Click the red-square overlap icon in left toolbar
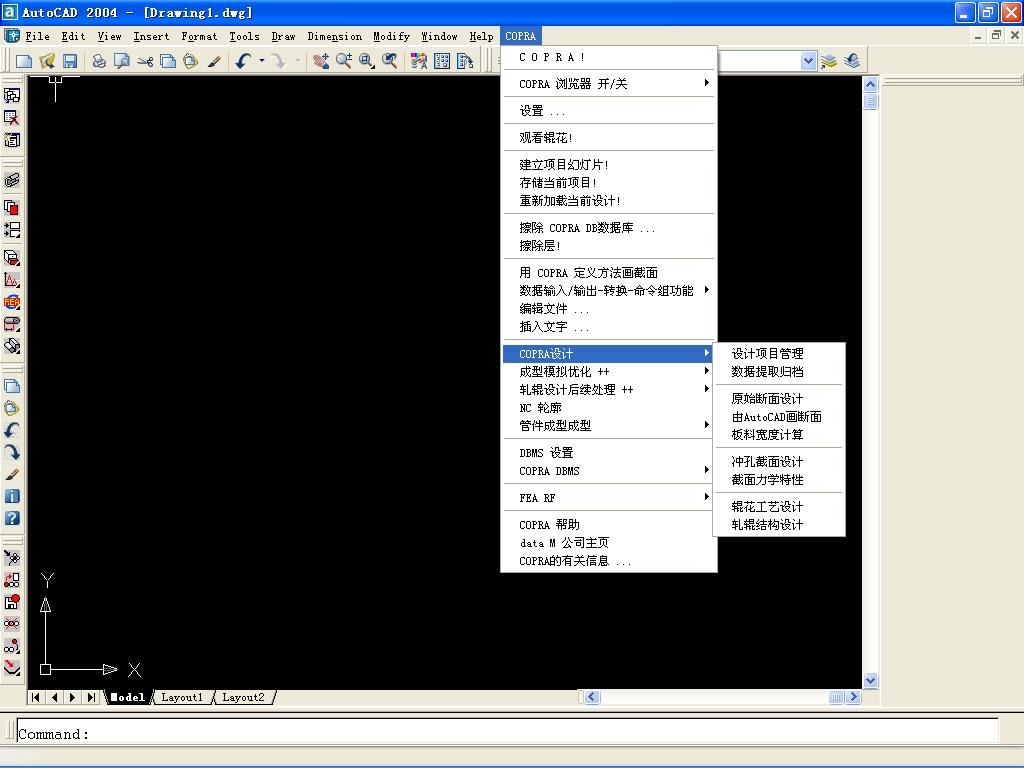 tap(12, 208)
